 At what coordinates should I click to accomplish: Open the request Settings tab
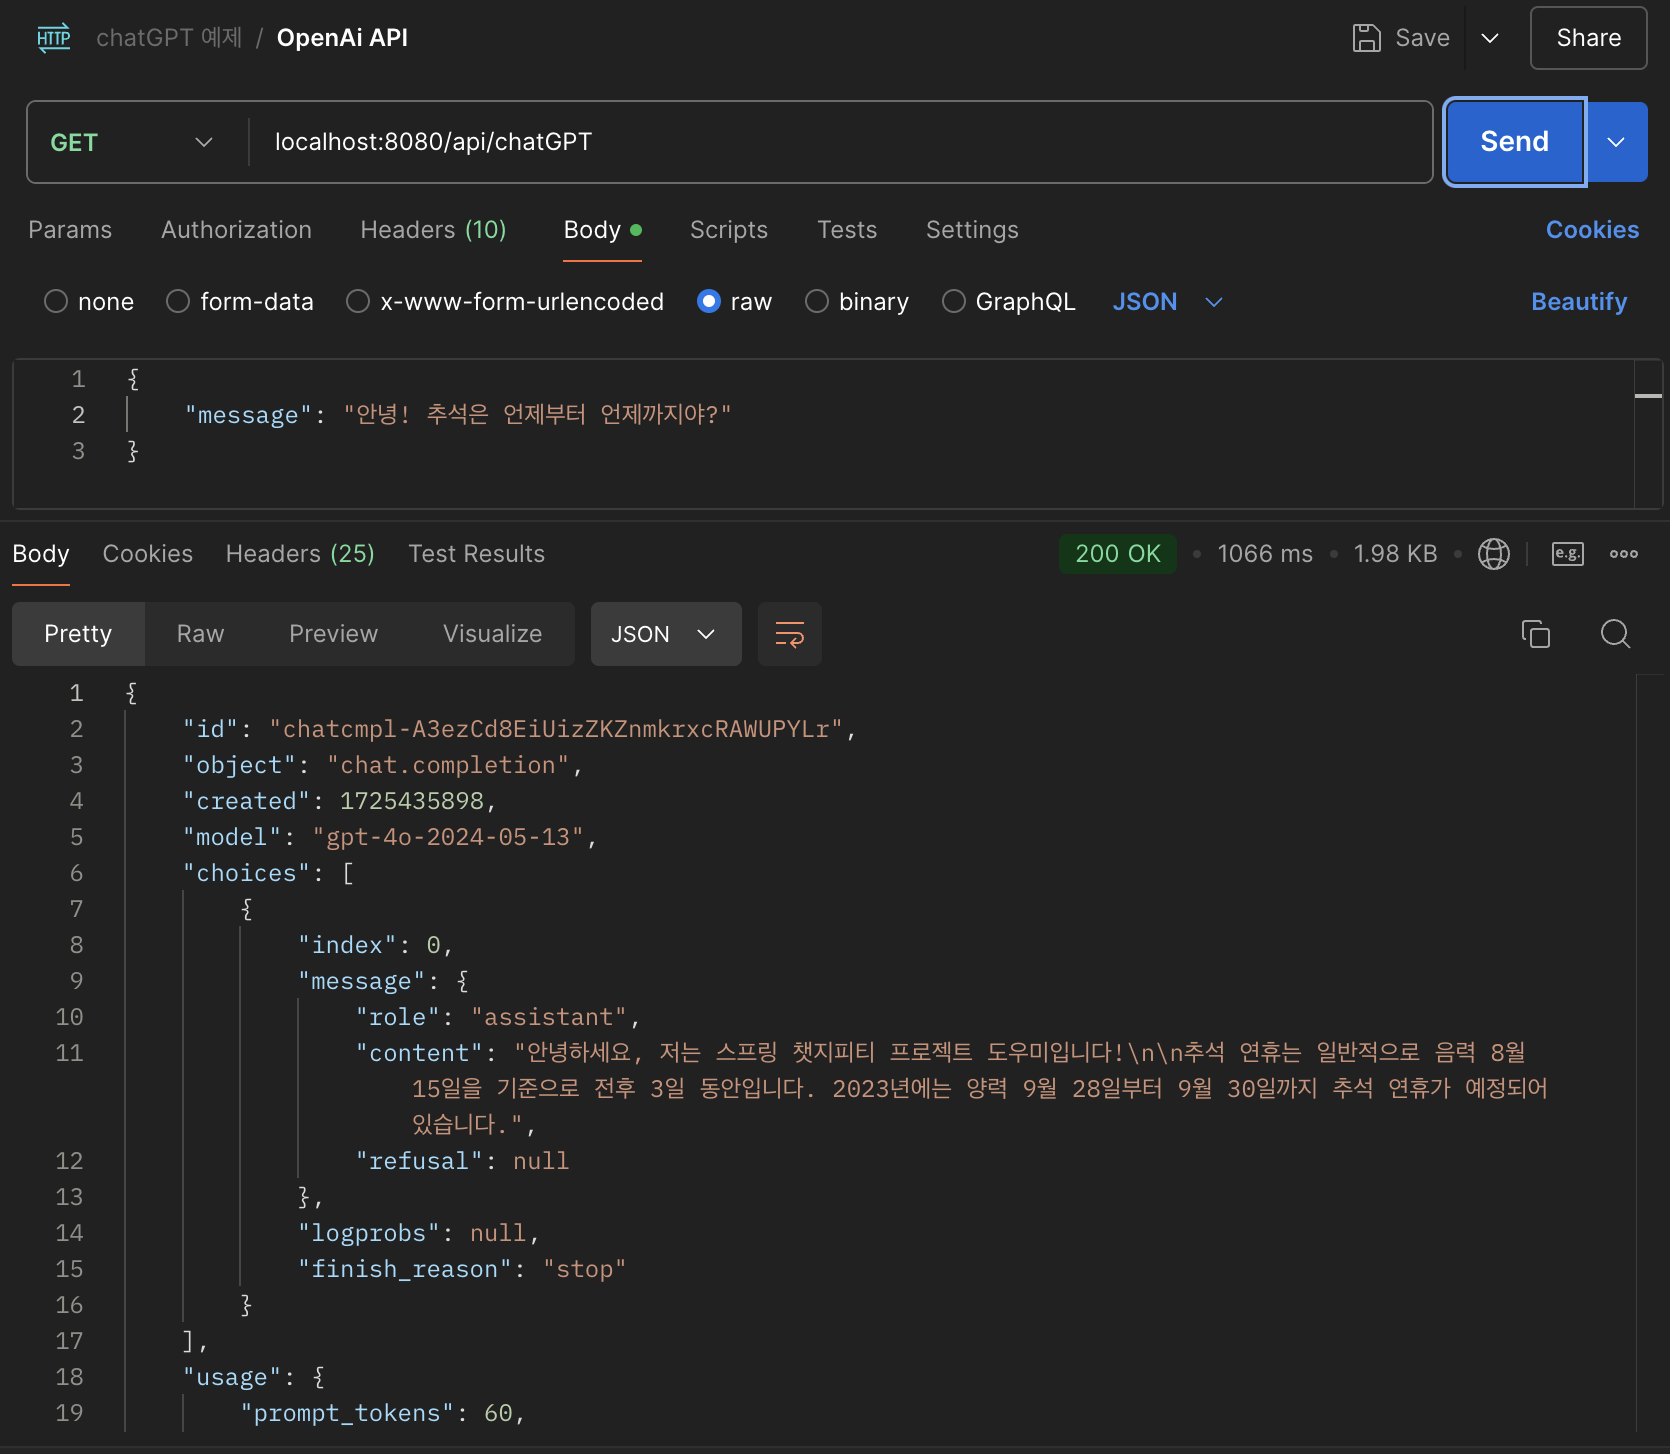coord(972,230)
